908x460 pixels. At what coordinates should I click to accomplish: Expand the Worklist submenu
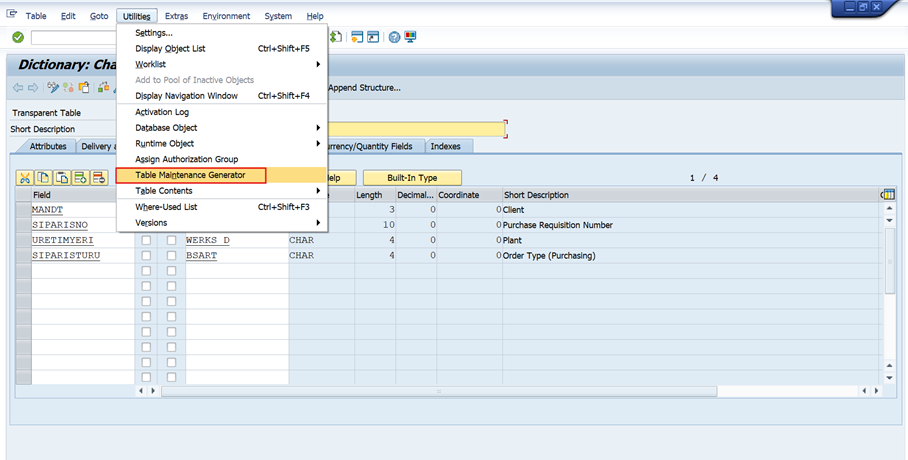click(319, 64)
